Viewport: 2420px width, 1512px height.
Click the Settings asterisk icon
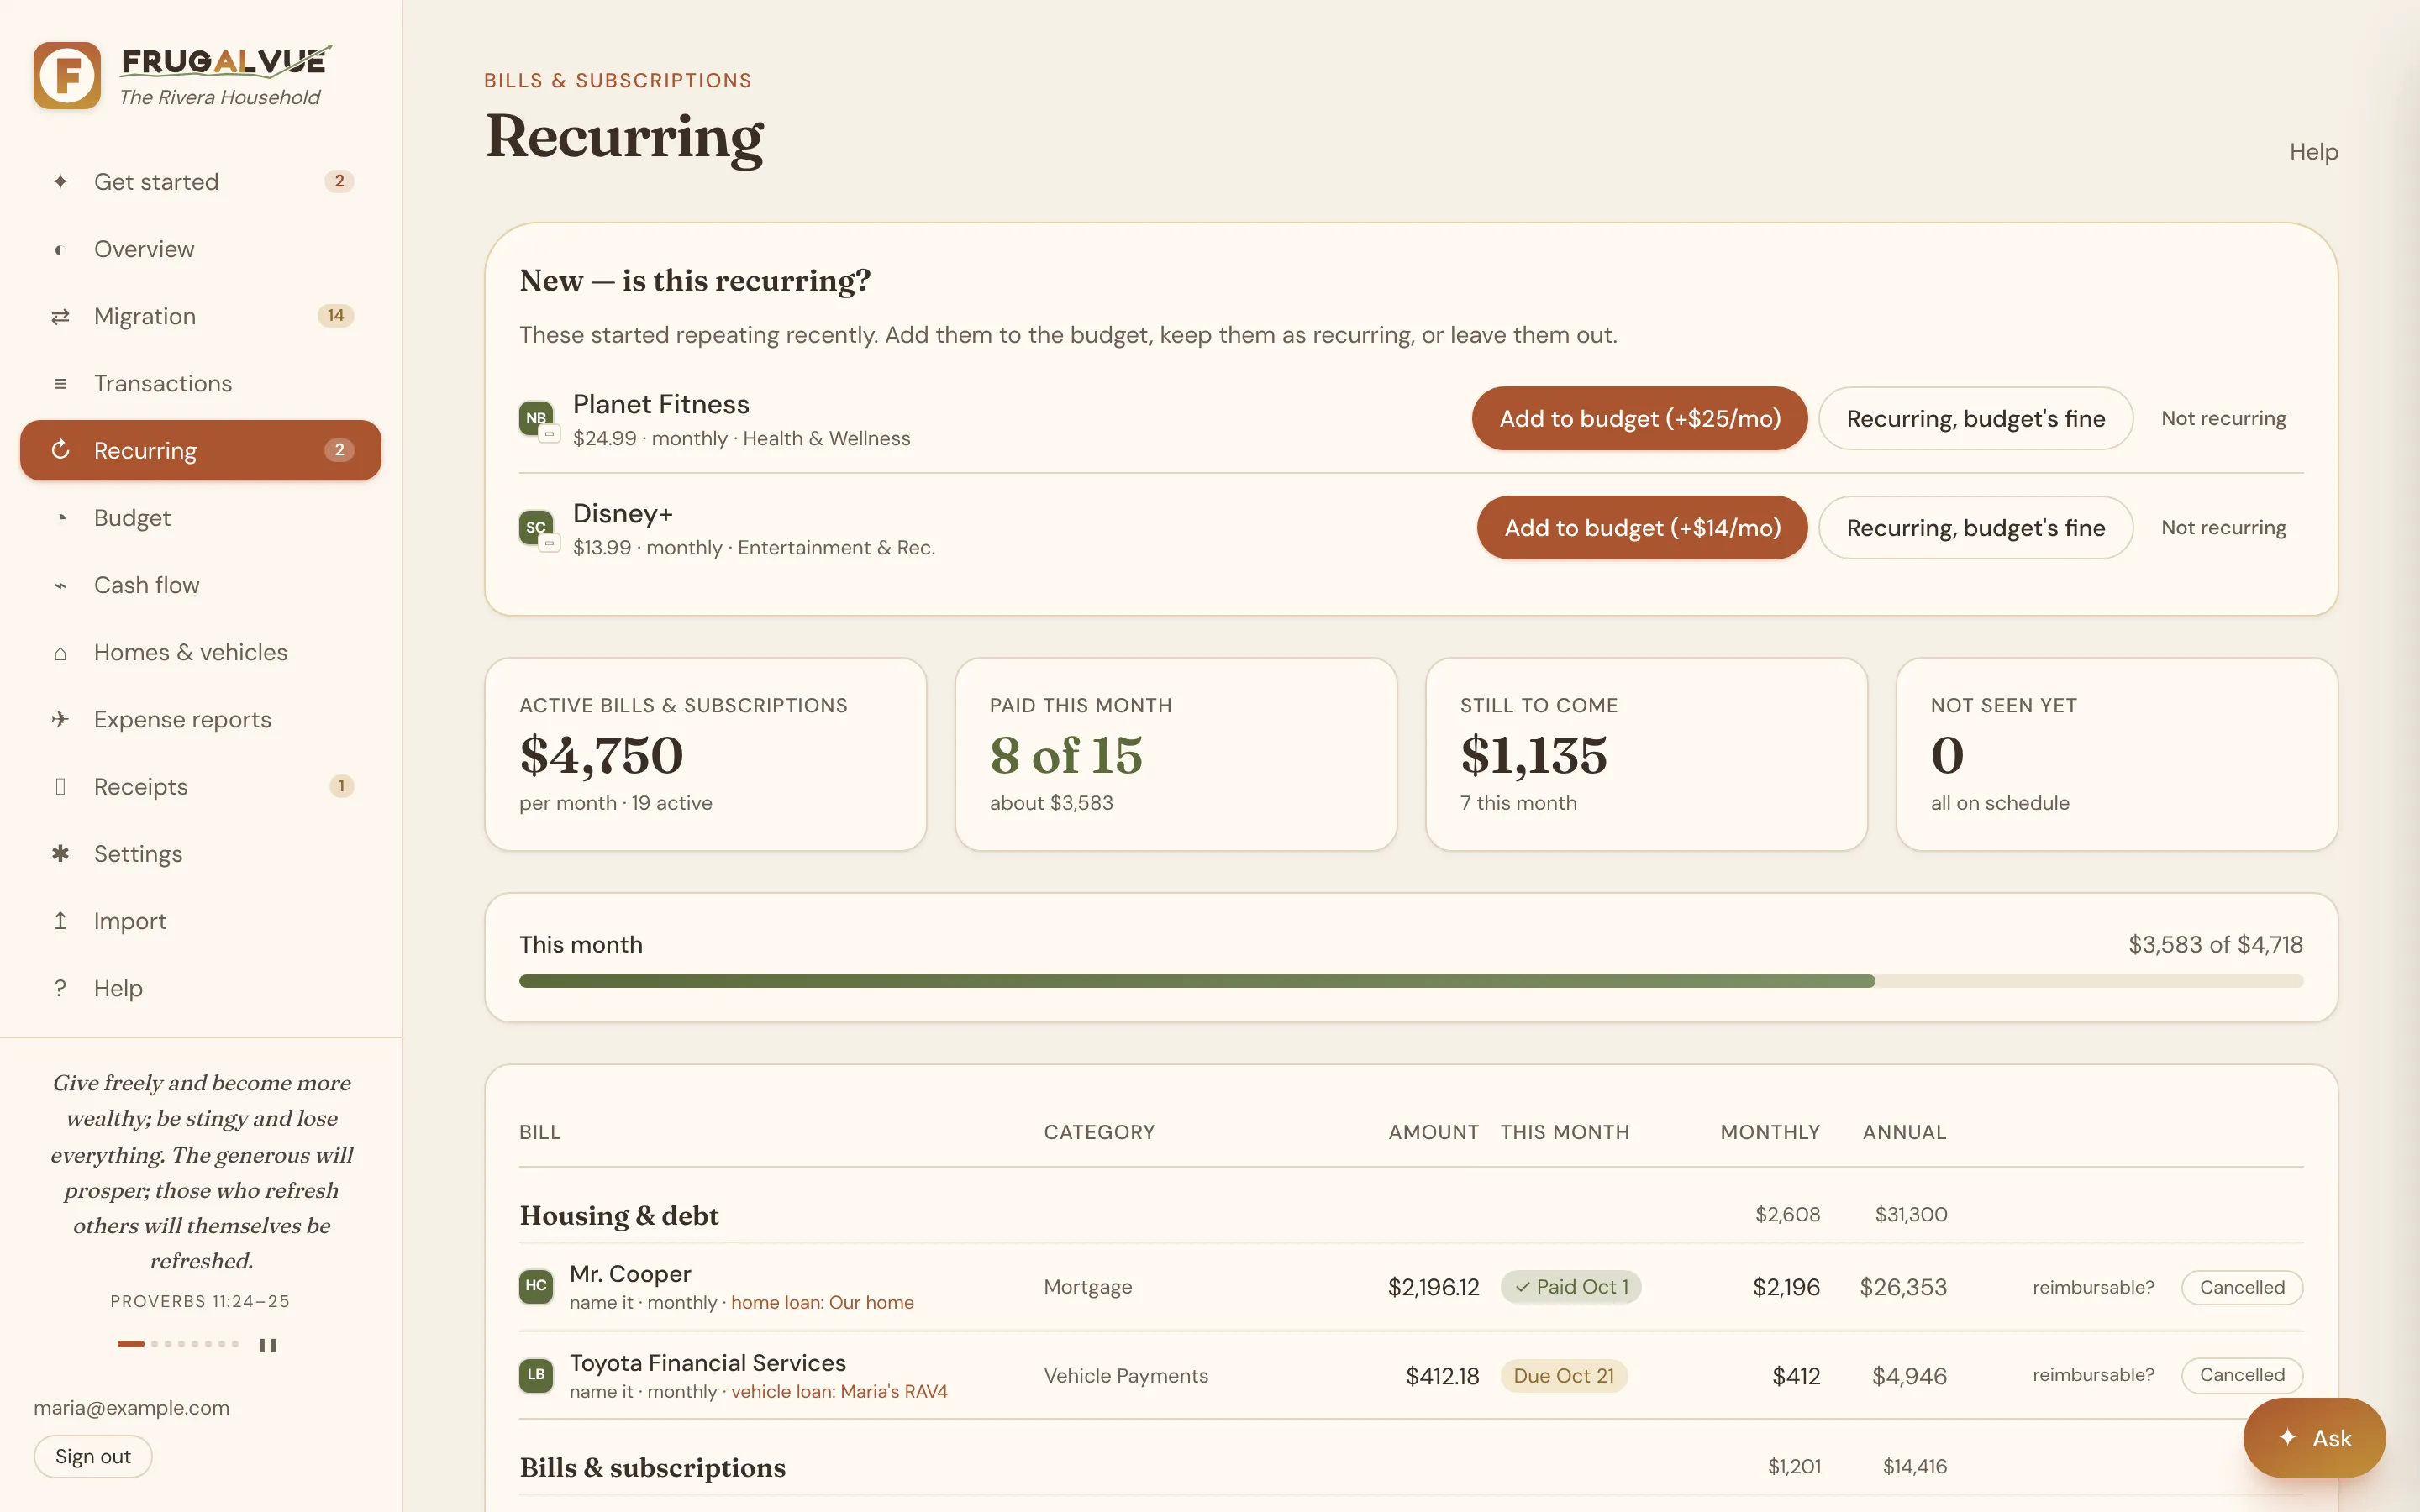coord(60,853)
